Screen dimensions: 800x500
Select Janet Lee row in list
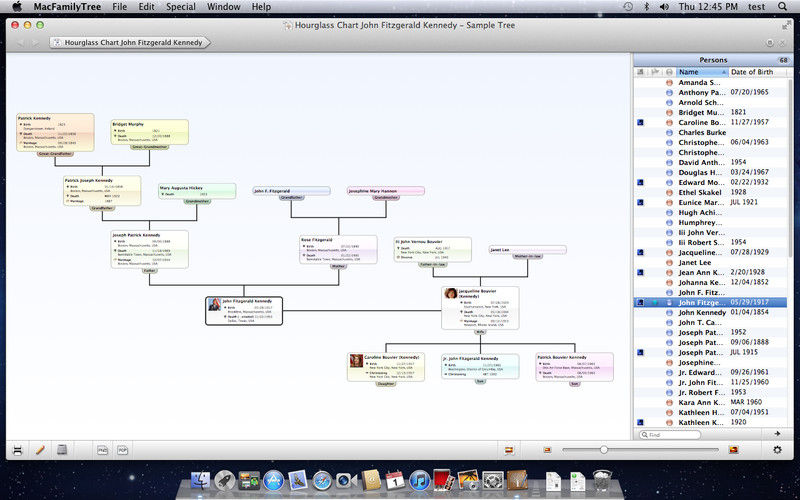coord(711,262)
